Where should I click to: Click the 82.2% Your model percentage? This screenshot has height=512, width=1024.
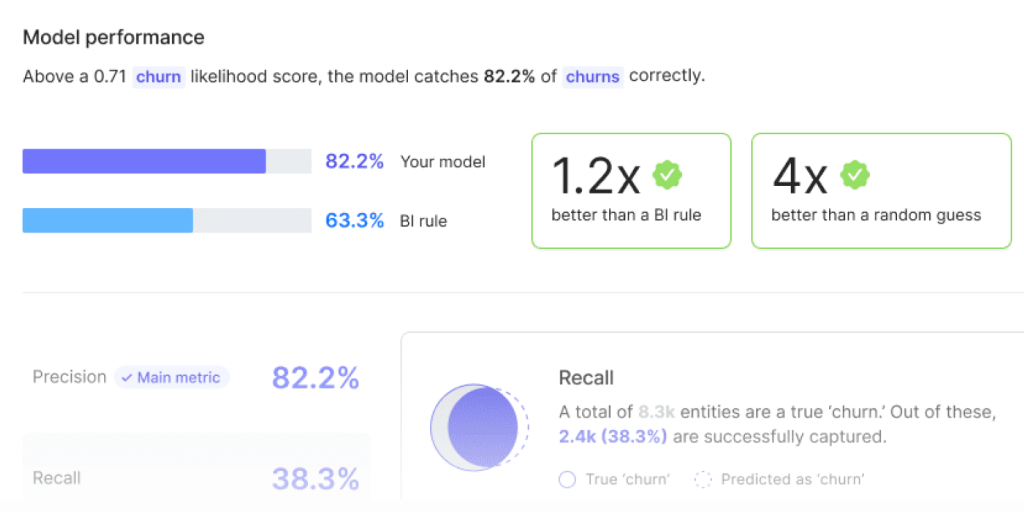tap(354, 161)
